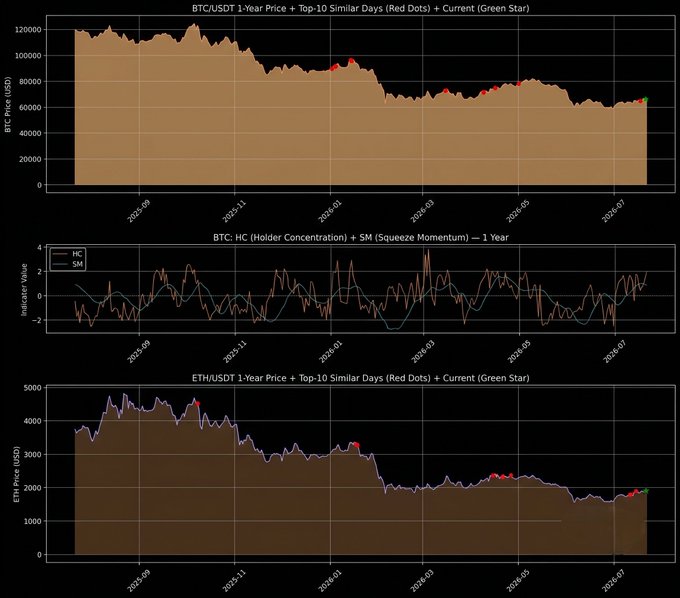Click the ETH chart's 2026-01 date label
This screenshot has width=680, height=598.
click(x=330, y=581)
